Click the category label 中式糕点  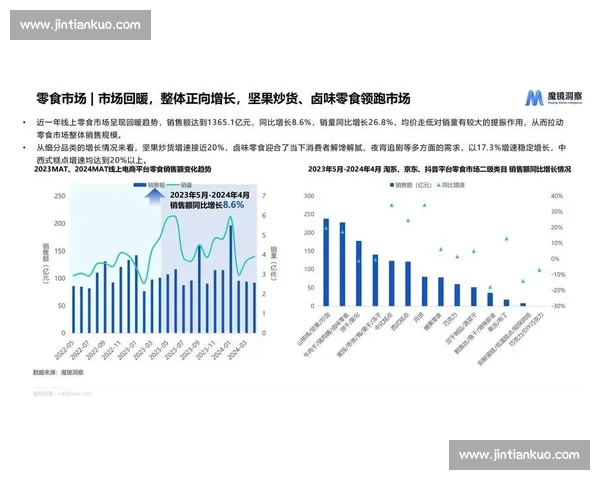[x=384, y=321]
